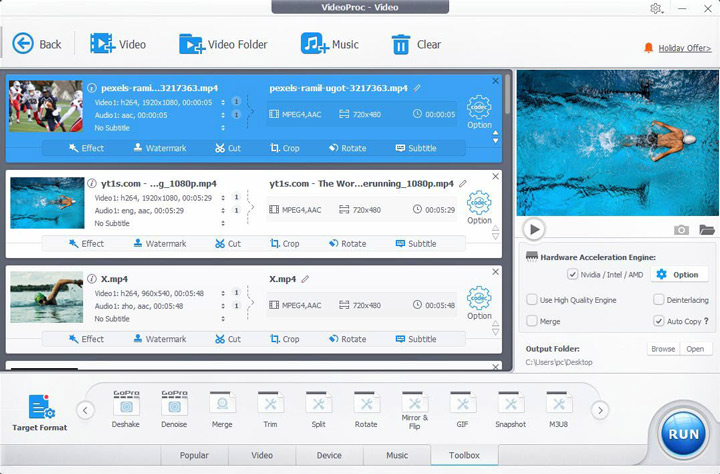Rename yt1s.com output with pencil icon
Viewport: 720px width, 474px height.
pos(463,183)
